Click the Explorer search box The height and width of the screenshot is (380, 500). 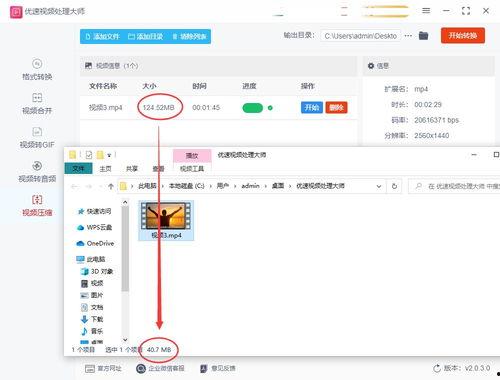[454, 186]
